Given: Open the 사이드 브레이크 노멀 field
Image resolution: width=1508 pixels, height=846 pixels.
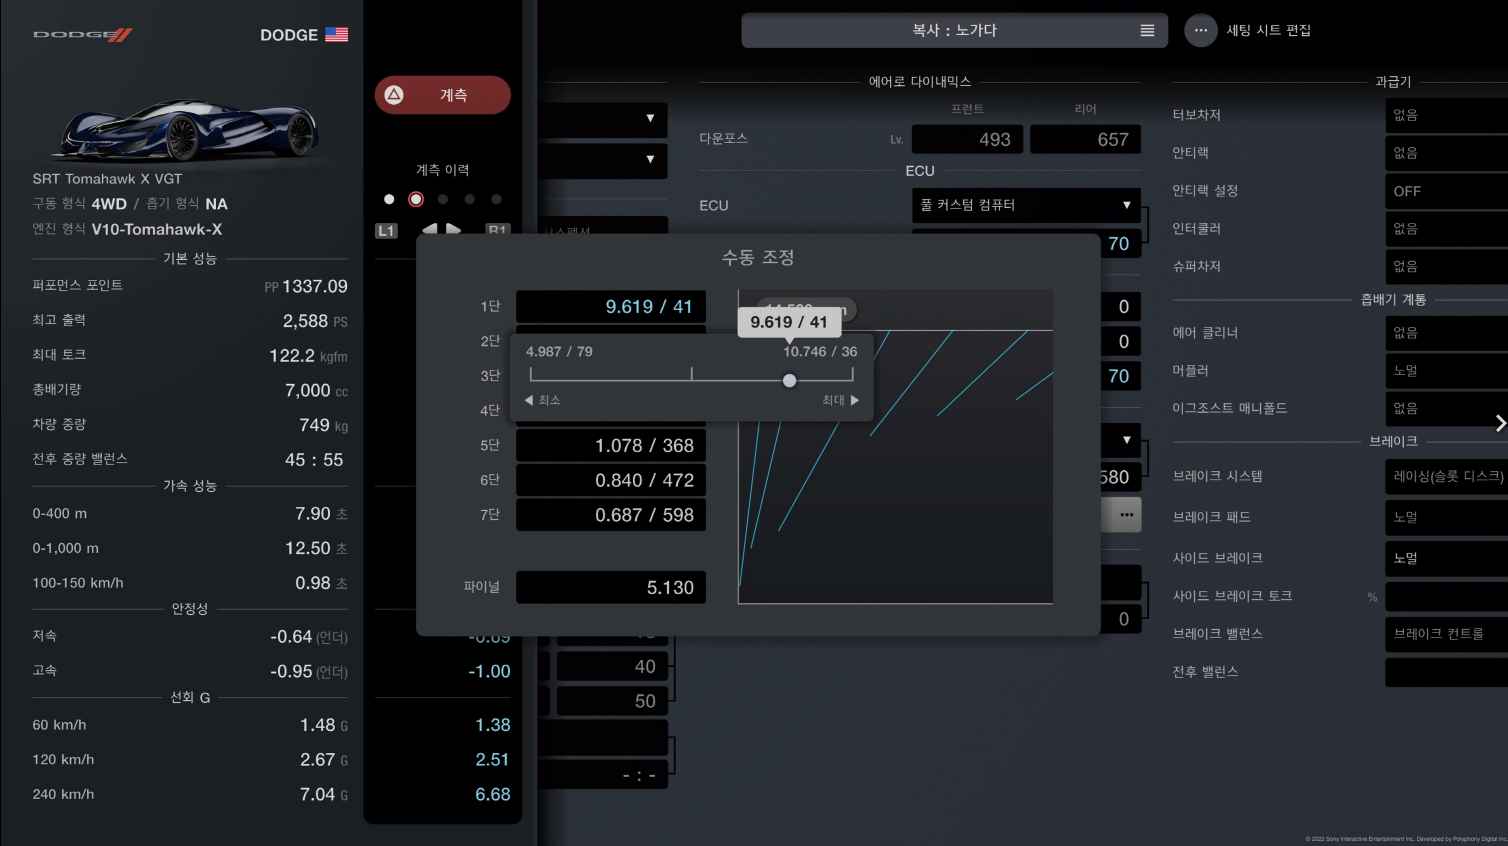Looking at the screenshot, I should (1446, 558).
